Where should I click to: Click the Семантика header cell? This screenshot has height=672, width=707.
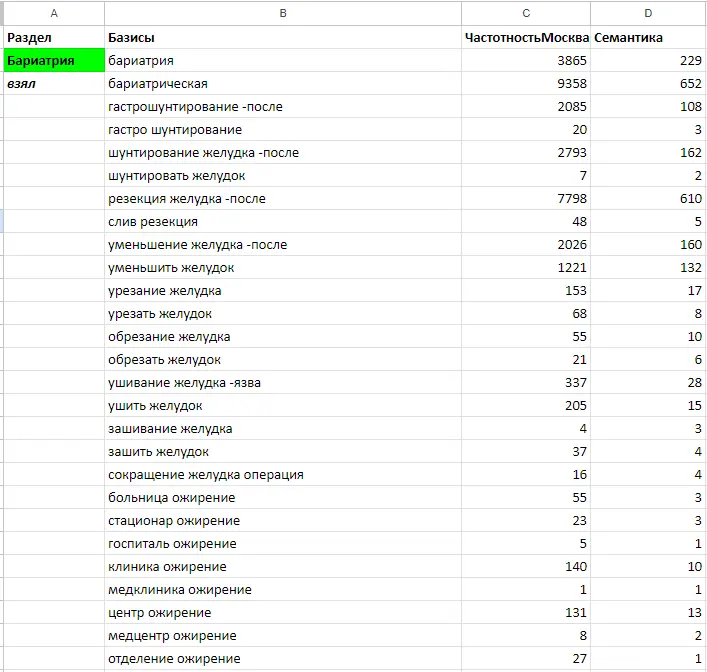pos(648,38)
